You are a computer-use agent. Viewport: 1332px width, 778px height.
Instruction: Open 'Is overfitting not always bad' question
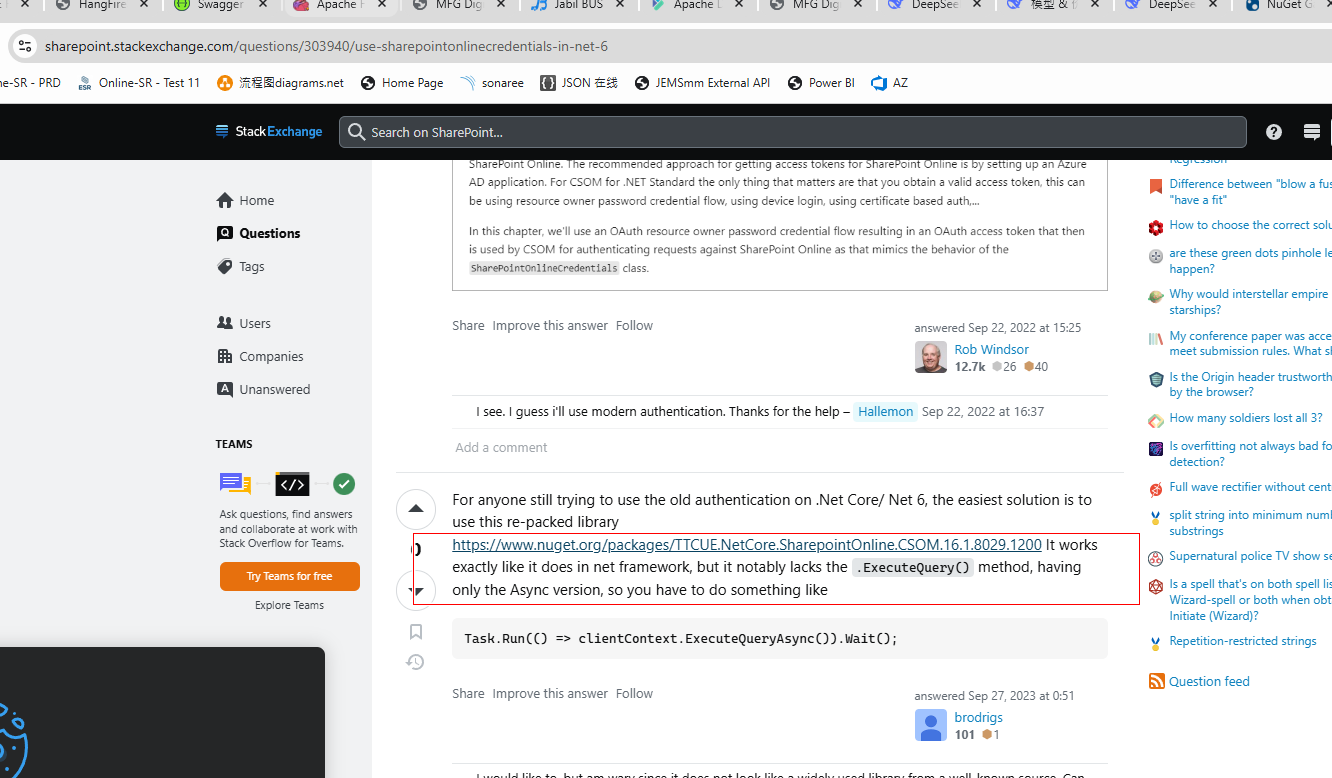[1250, 454]
